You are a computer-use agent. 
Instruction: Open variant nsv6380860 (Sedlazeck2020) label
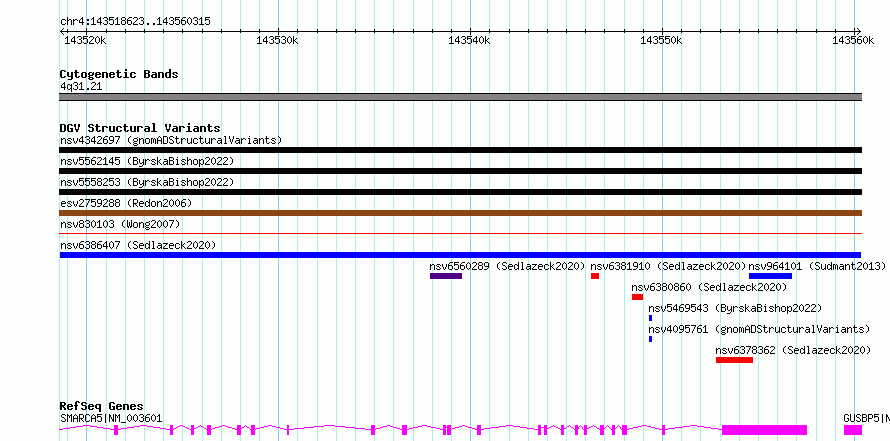tap(710, 287)
